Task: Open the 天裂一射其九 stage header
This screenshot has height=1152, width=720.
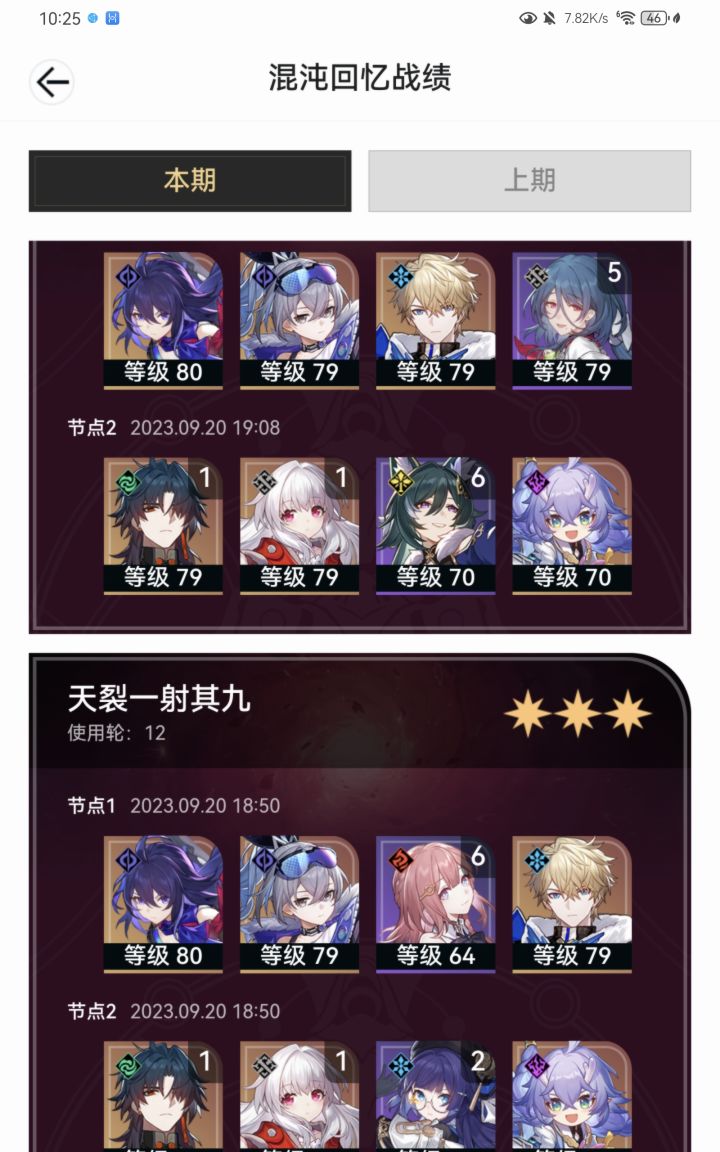Action: pos(359,712)
